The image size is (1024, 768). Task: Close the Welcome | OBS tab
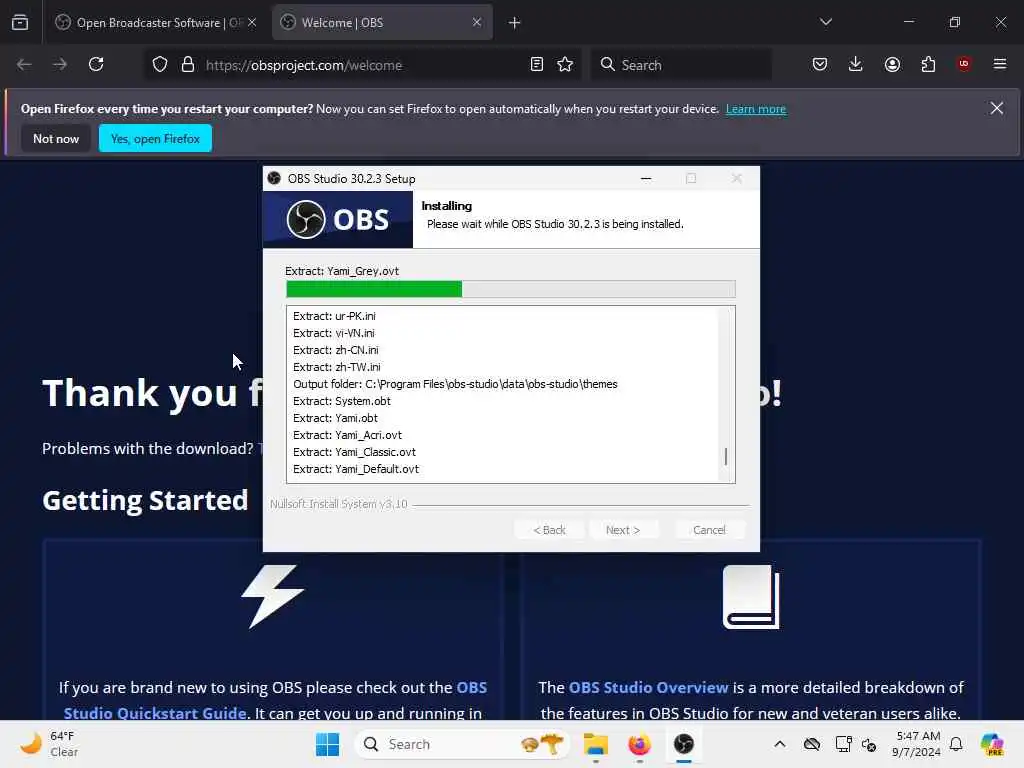[477, 23]
